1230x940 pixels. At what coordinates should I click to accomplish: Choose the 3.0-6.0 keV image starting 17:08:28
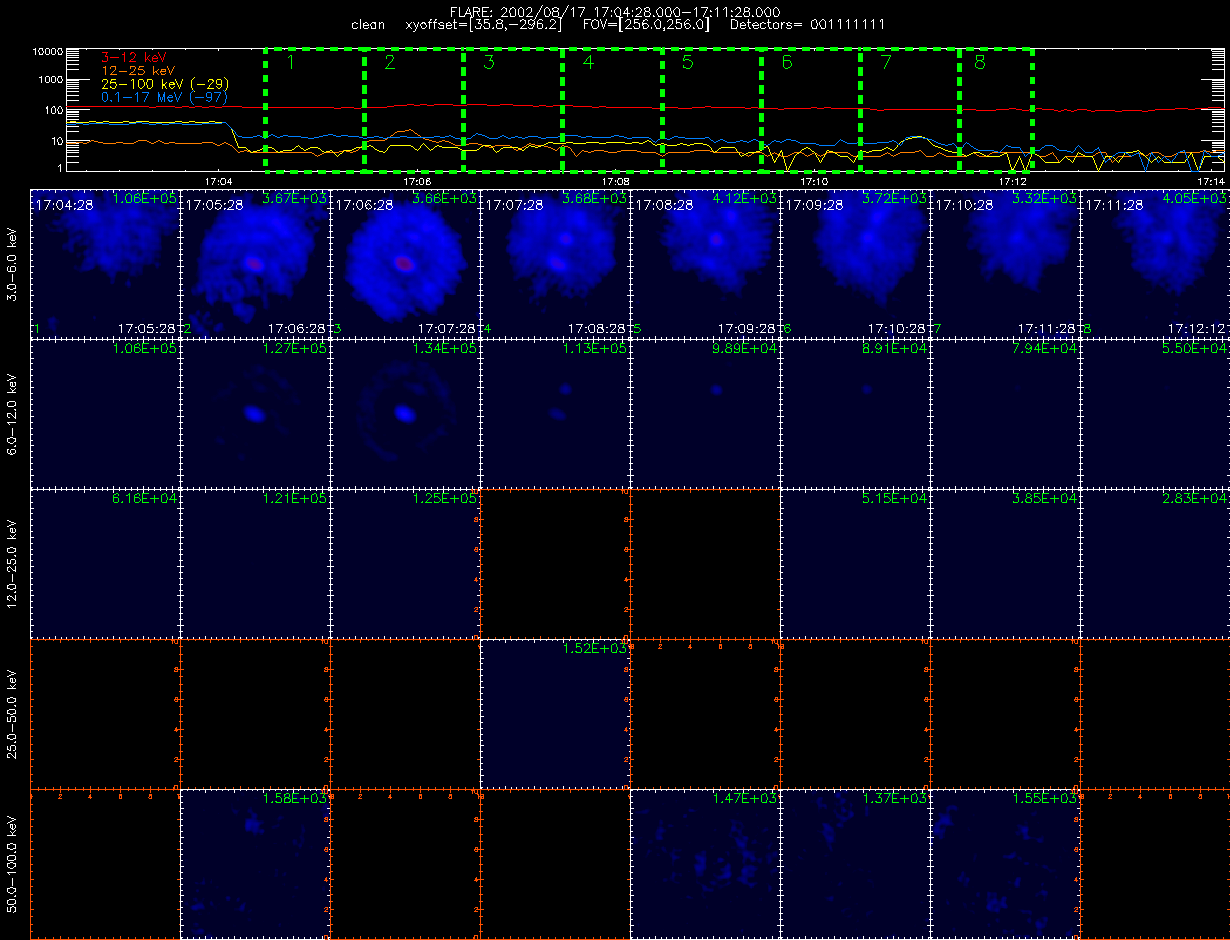tap(705, 263)
